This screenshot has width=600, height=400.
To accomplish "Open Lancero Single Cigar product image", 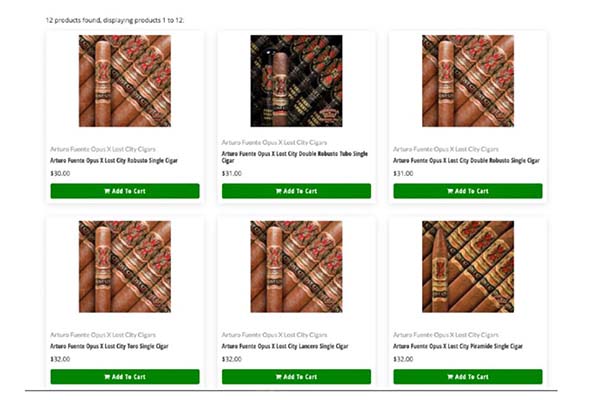I will coord(296,266).
